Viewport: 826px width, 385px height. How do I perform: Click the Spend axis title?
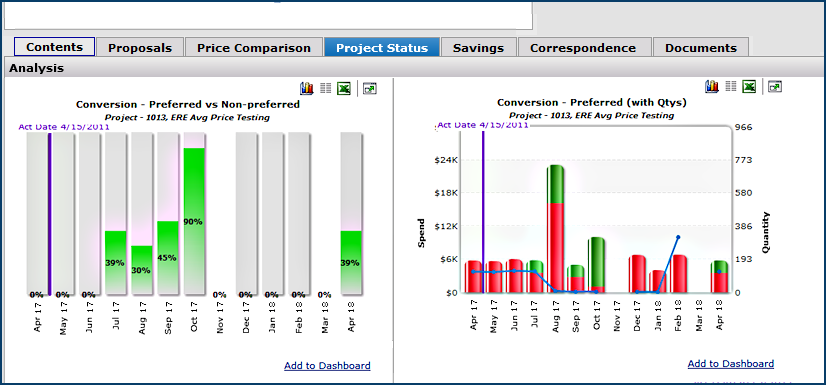point(421,233)
